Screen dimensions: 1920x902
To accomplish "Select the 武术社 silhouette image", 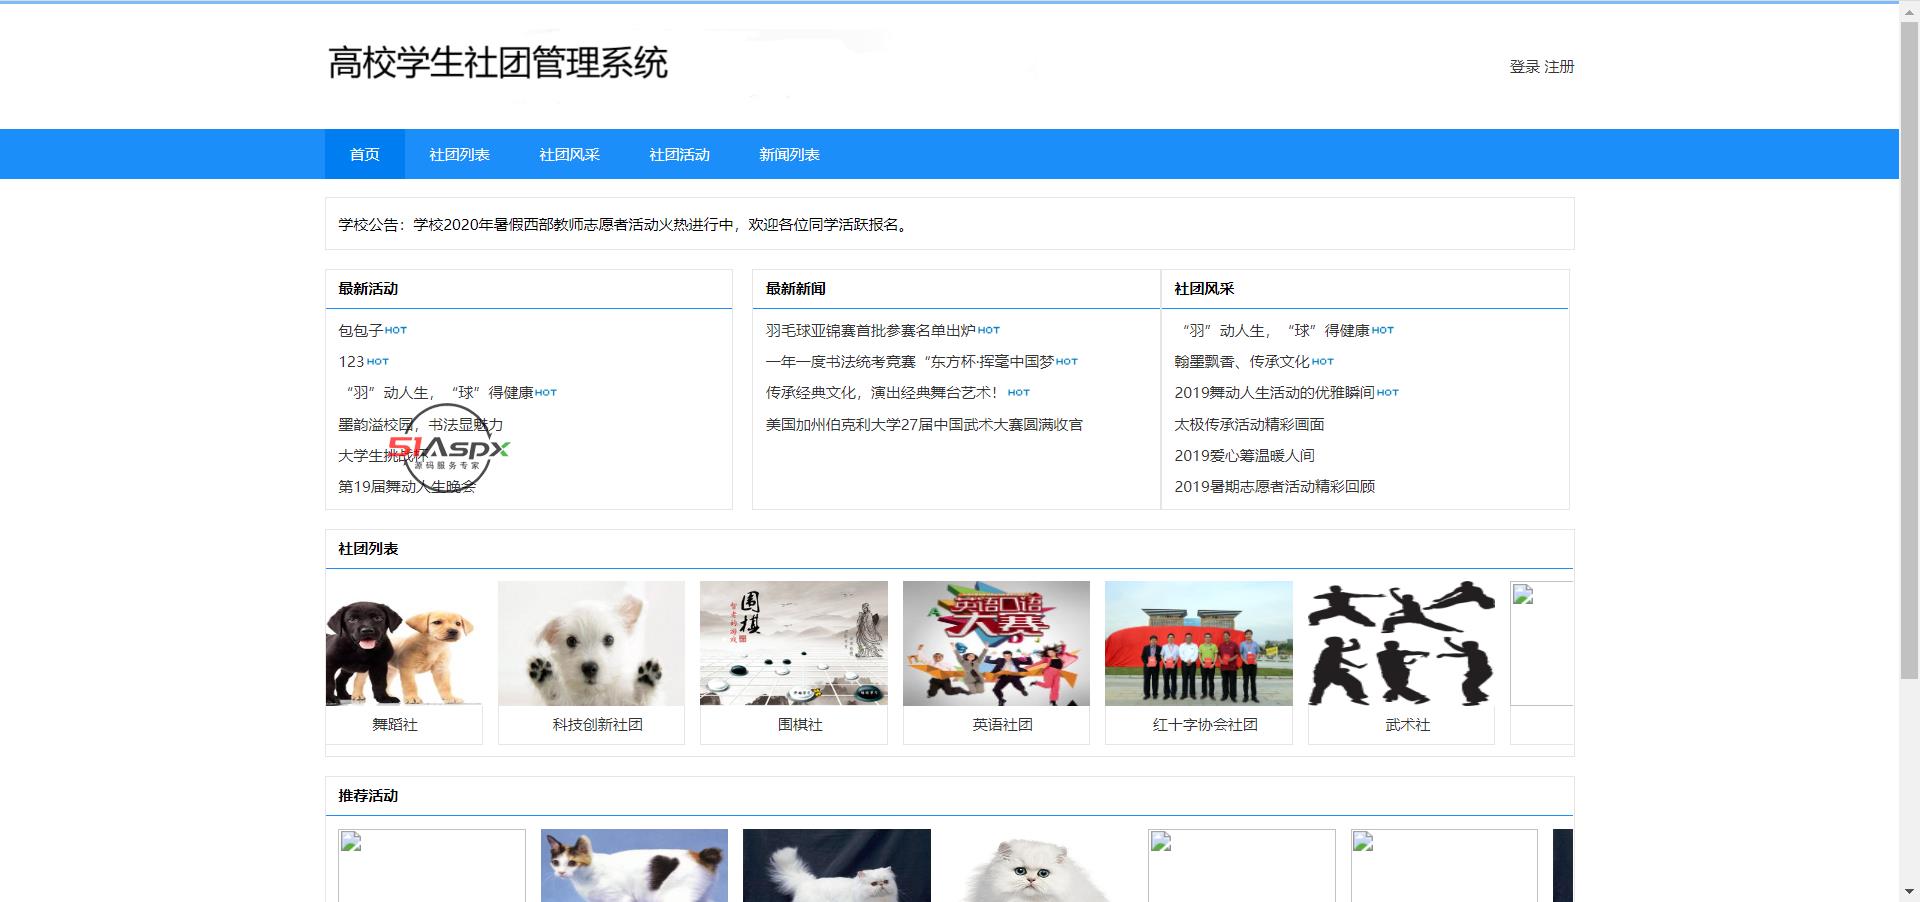I will [1401, 643].
